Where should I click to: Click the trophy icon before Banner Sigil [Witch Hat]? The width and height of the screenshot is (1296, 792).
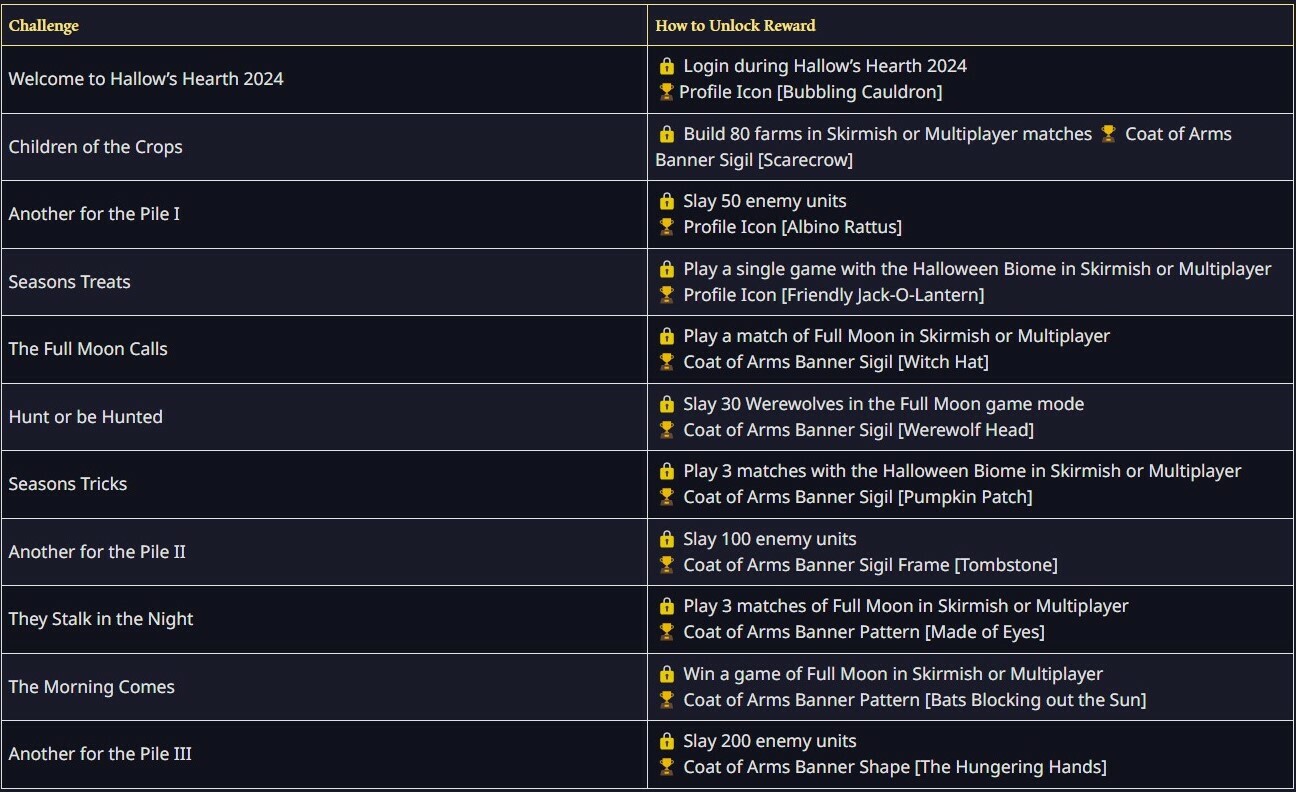(667, 362)
